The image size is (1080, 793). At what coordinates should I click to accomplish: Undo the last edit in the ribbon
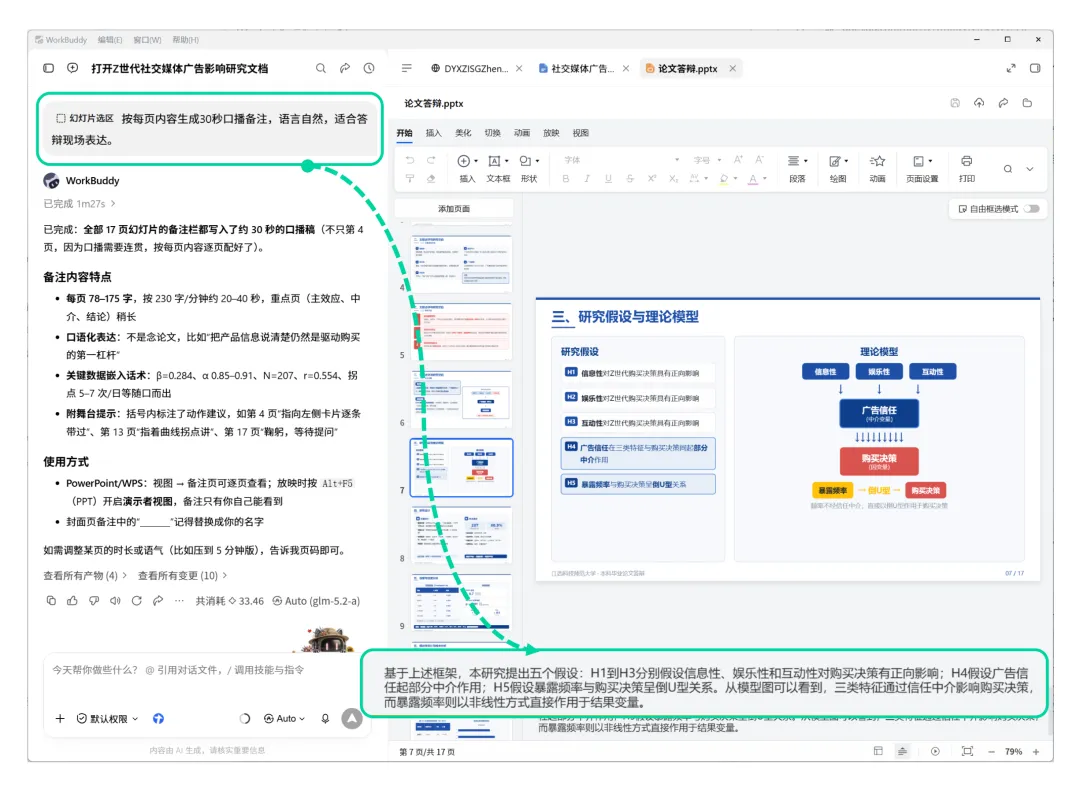[x=410, y=160]
